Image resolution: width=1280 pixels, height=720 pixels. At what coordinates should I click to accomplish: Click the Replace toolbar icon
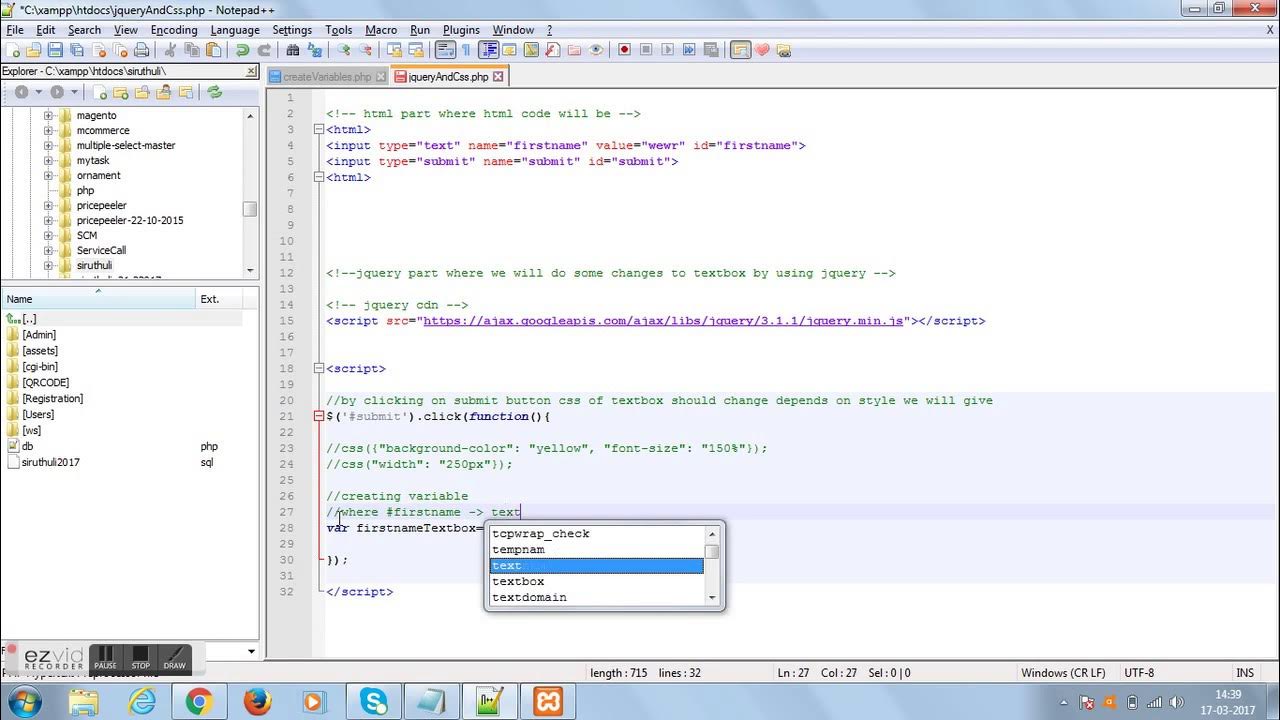tap(314, 50)
